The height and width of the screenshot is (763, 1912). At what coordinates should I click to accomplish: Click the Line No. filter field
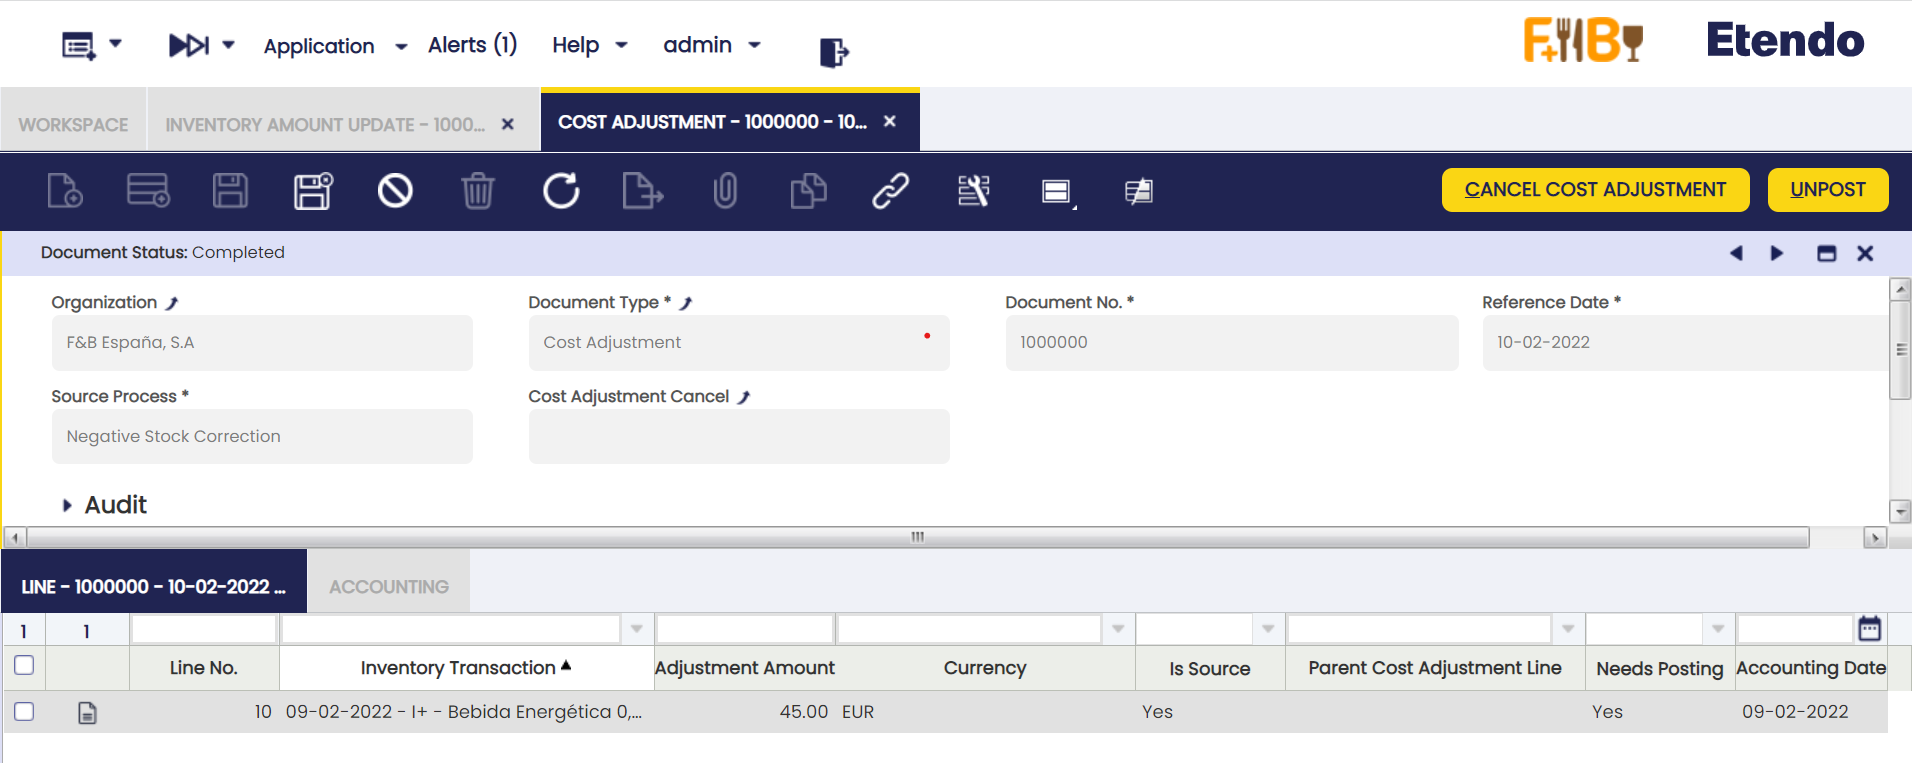coord(204,629)
